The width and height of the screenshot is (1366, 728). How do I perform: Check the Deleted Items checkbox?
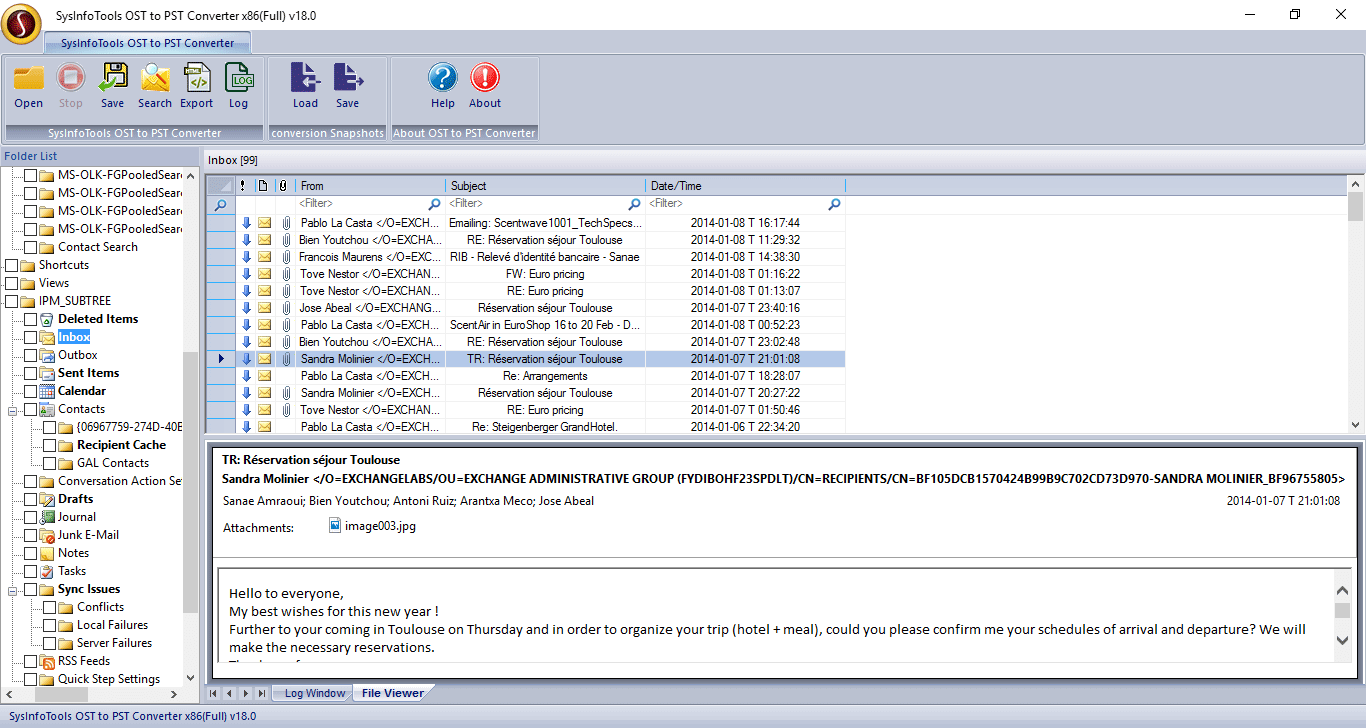31,319
